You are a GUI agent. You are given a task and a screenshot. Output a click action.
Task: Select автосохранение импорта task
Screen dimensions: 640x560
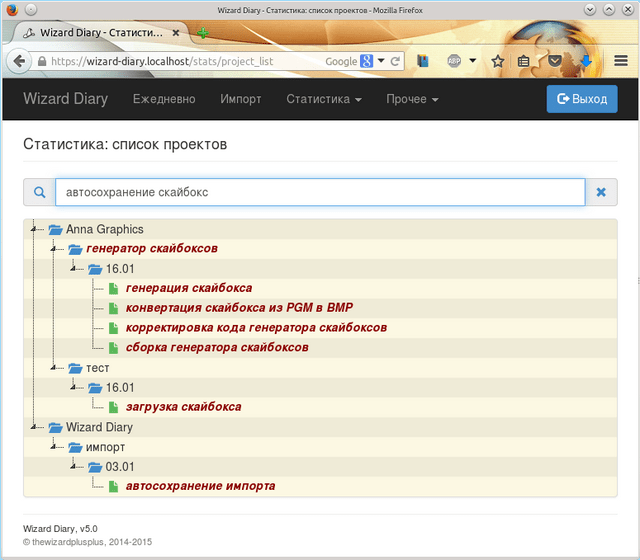[200, 486]
